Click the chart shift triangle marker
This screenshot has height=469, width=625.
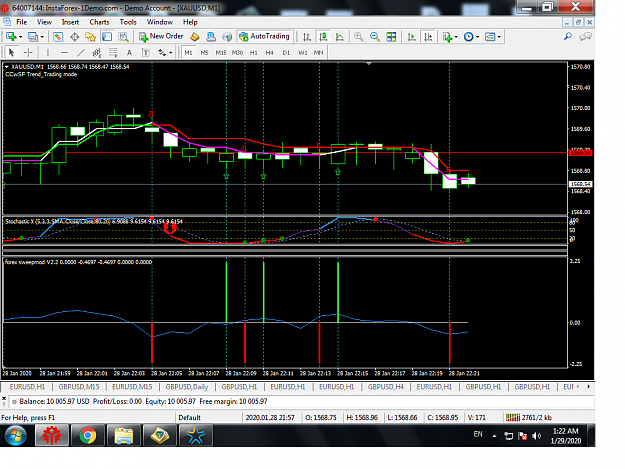click(369, 63)
